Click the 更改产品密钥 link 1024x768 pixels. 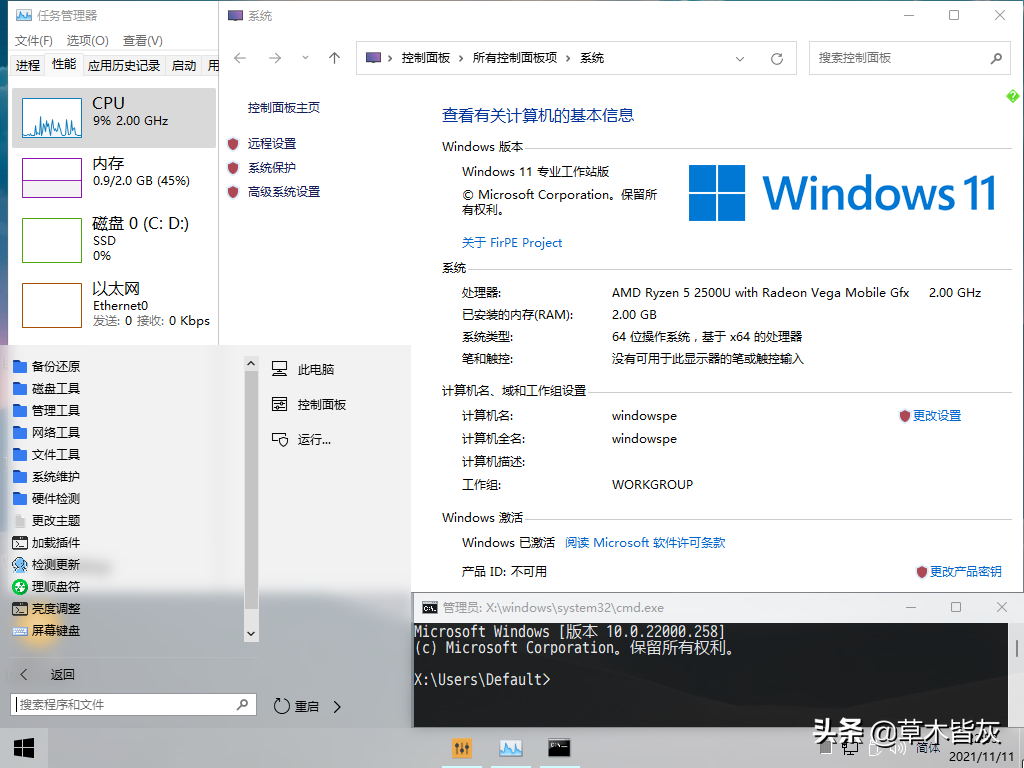965,571
